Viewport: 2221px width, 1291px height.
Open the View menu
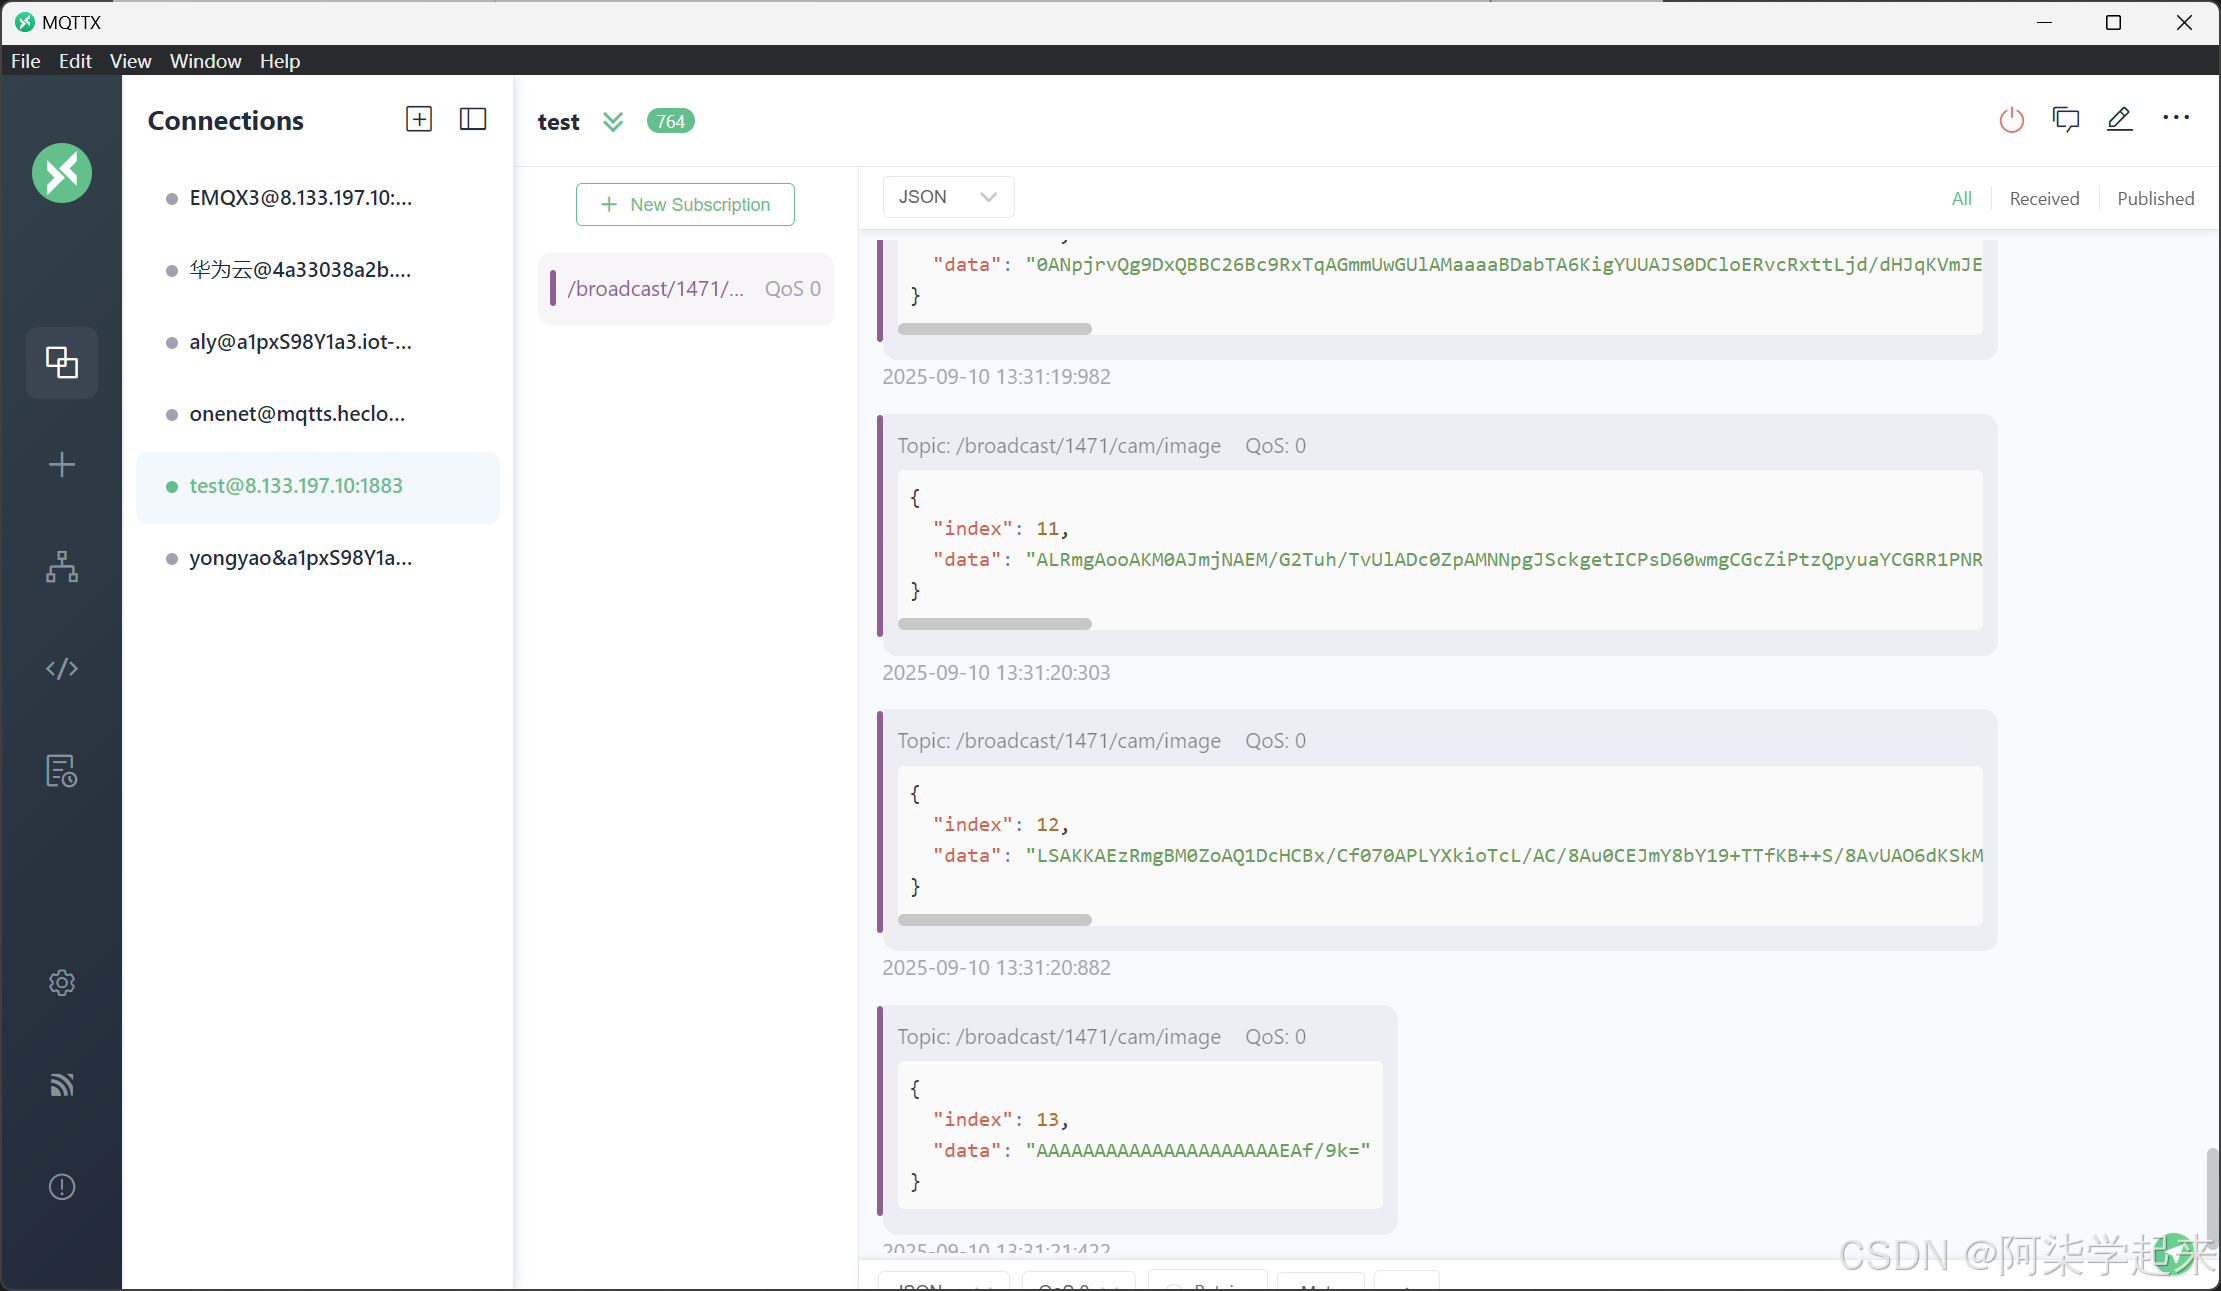point(130,61)
